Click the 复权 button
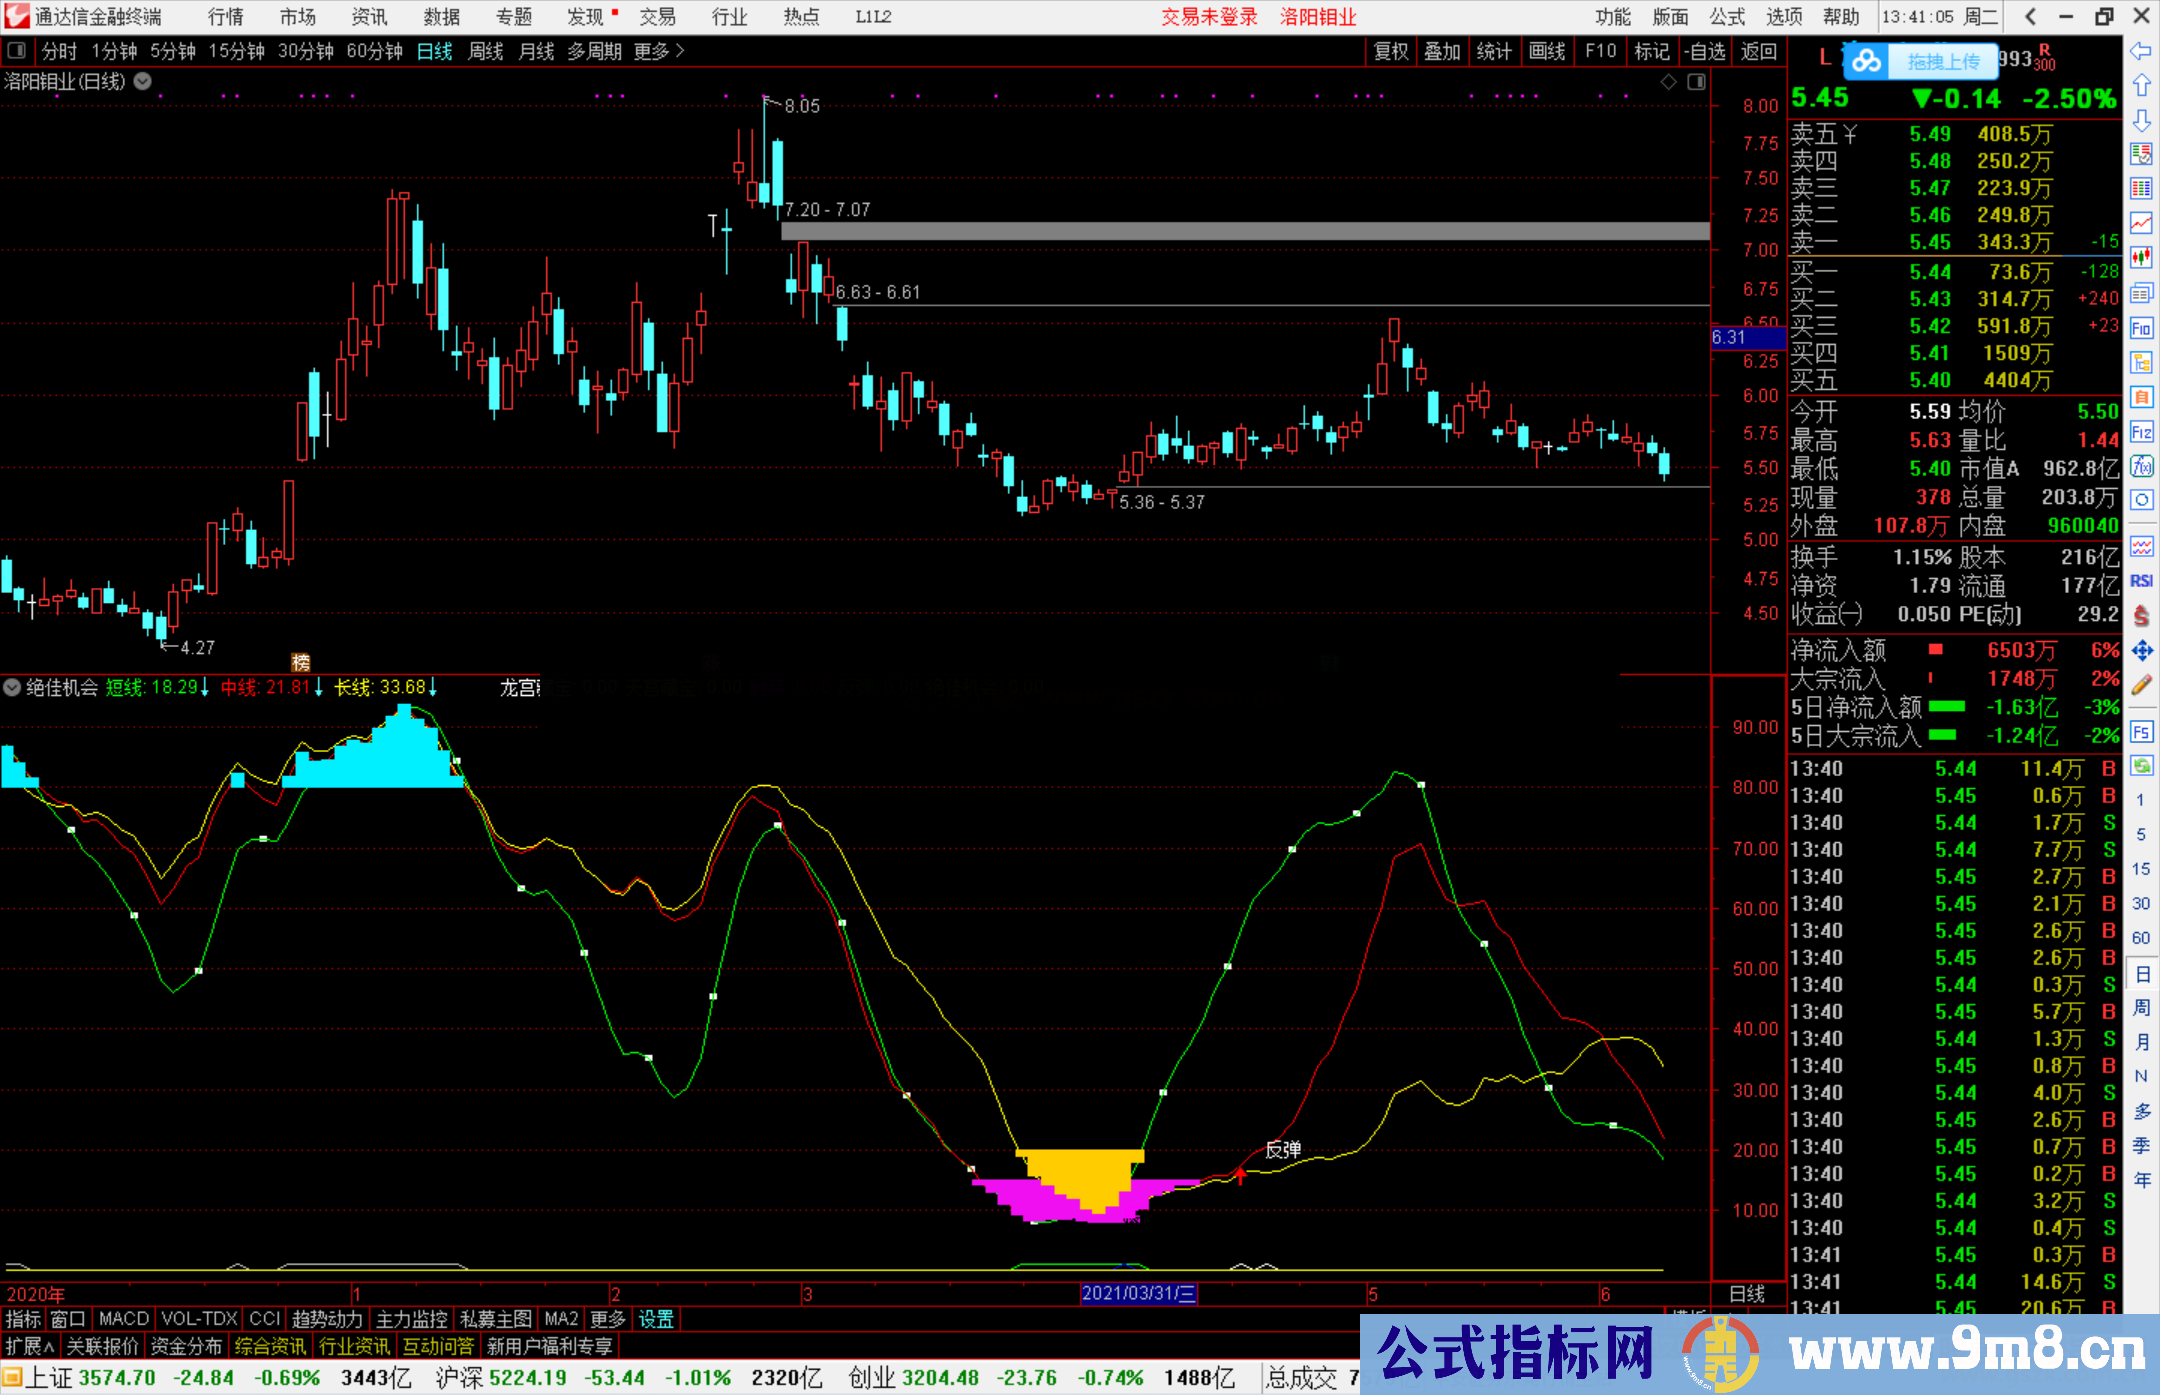 1390,51
